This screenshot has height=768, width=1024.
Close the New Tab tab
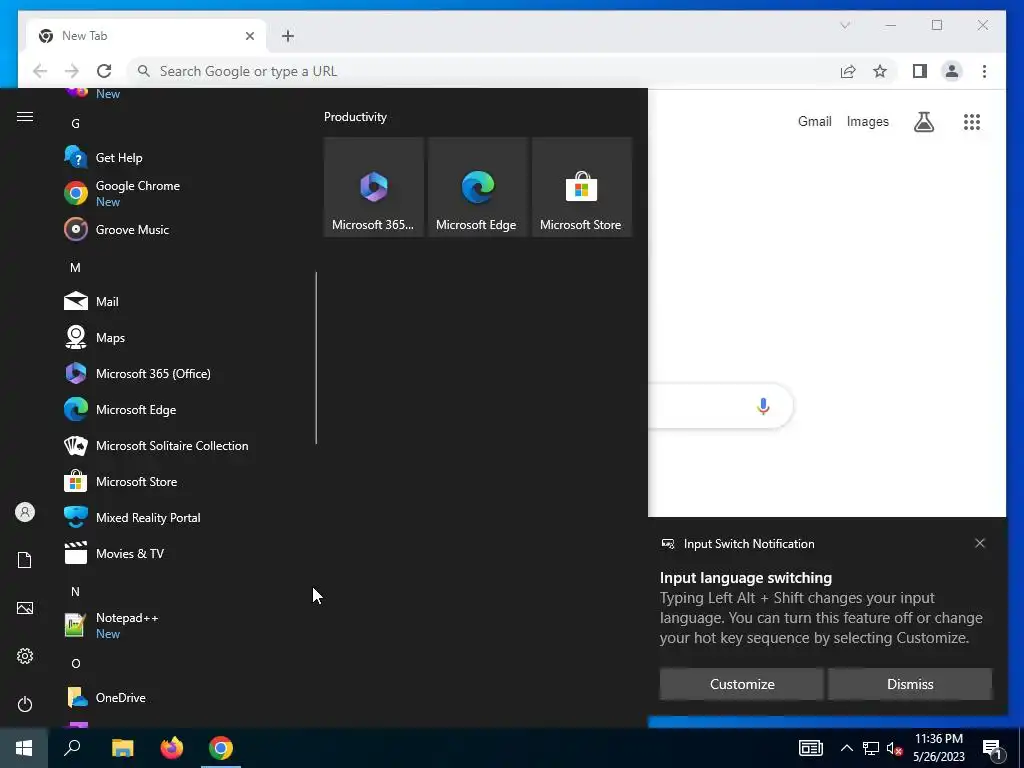tap(249, 36)
